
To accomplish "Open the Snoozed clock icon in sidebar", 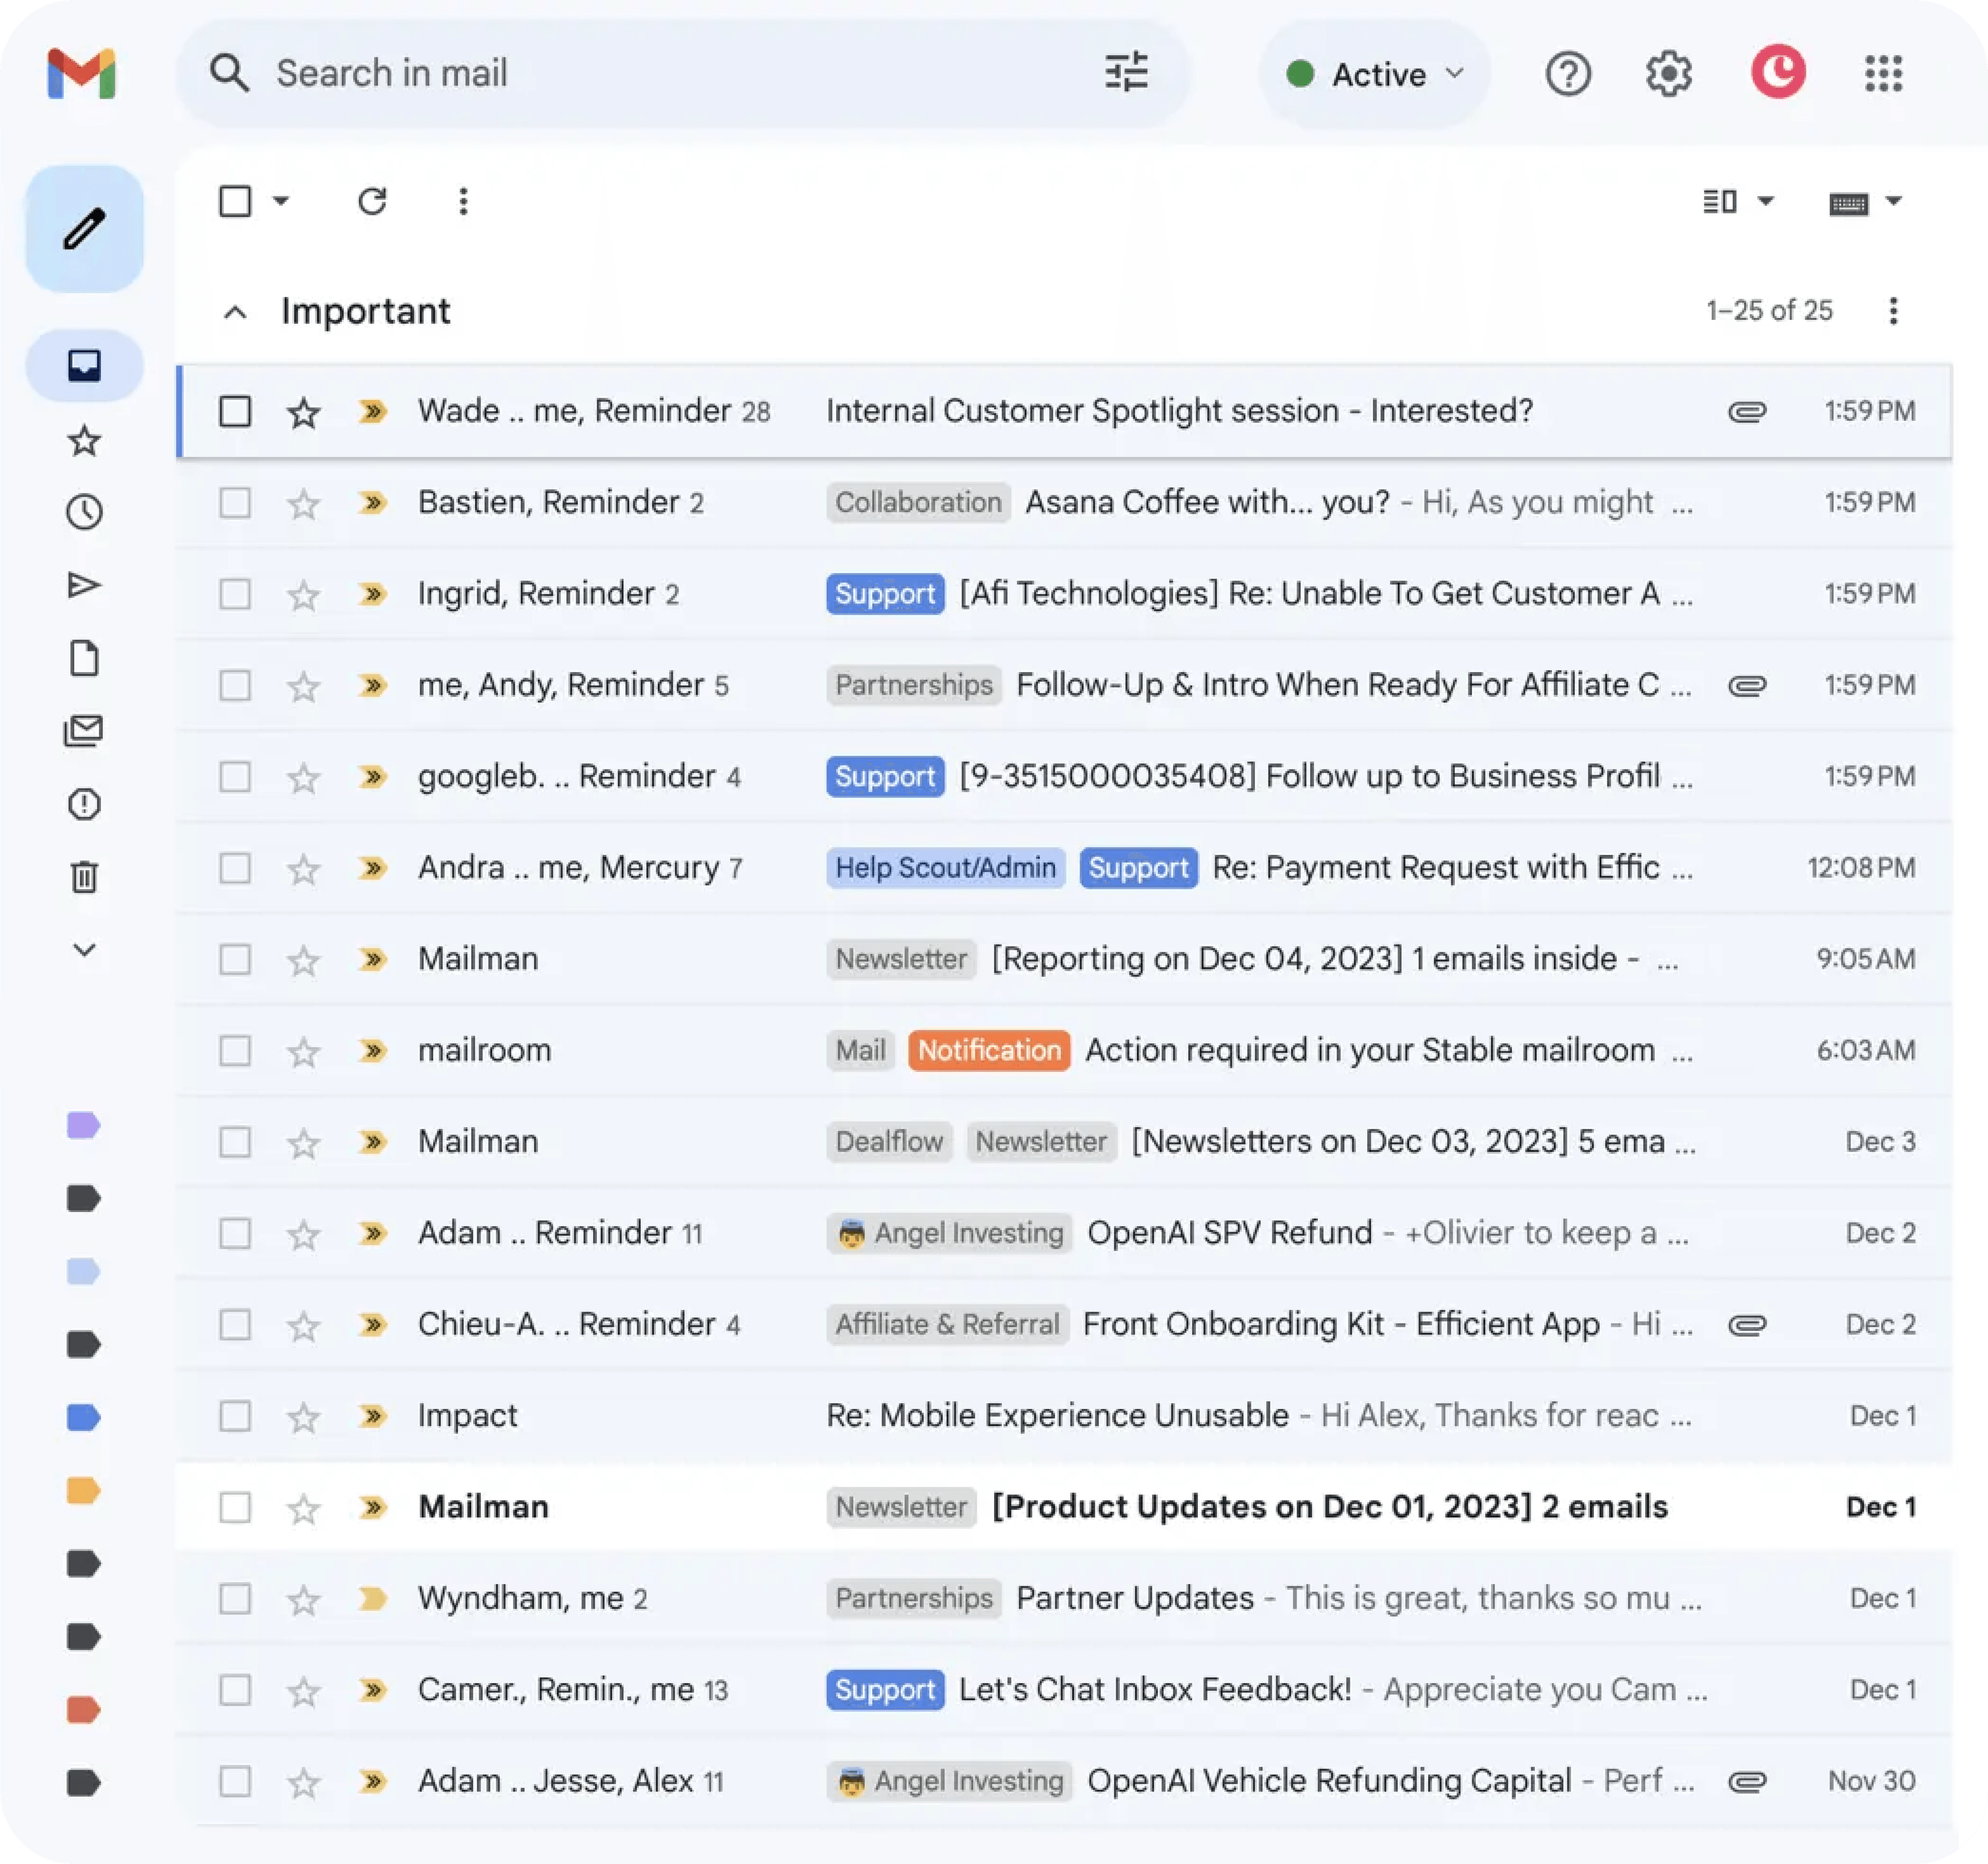I will [x=84, y=512].
